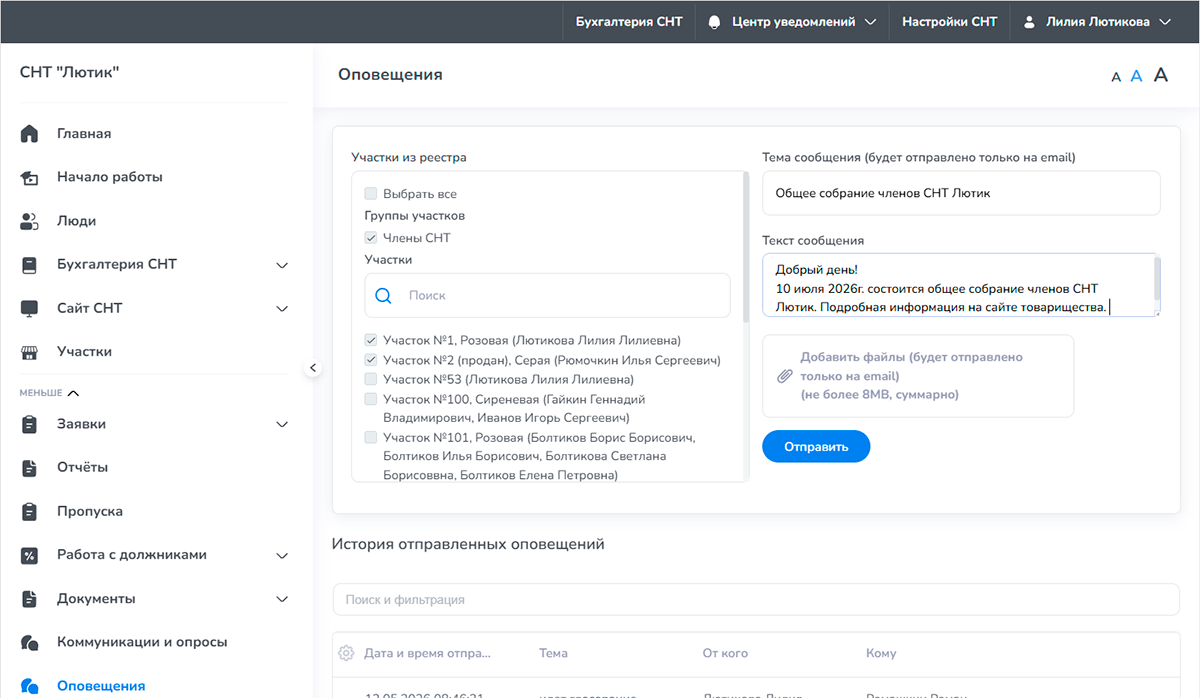Click the paperclip attach files icon
Screen dimensions: 1200x698
tap(785, 376)
